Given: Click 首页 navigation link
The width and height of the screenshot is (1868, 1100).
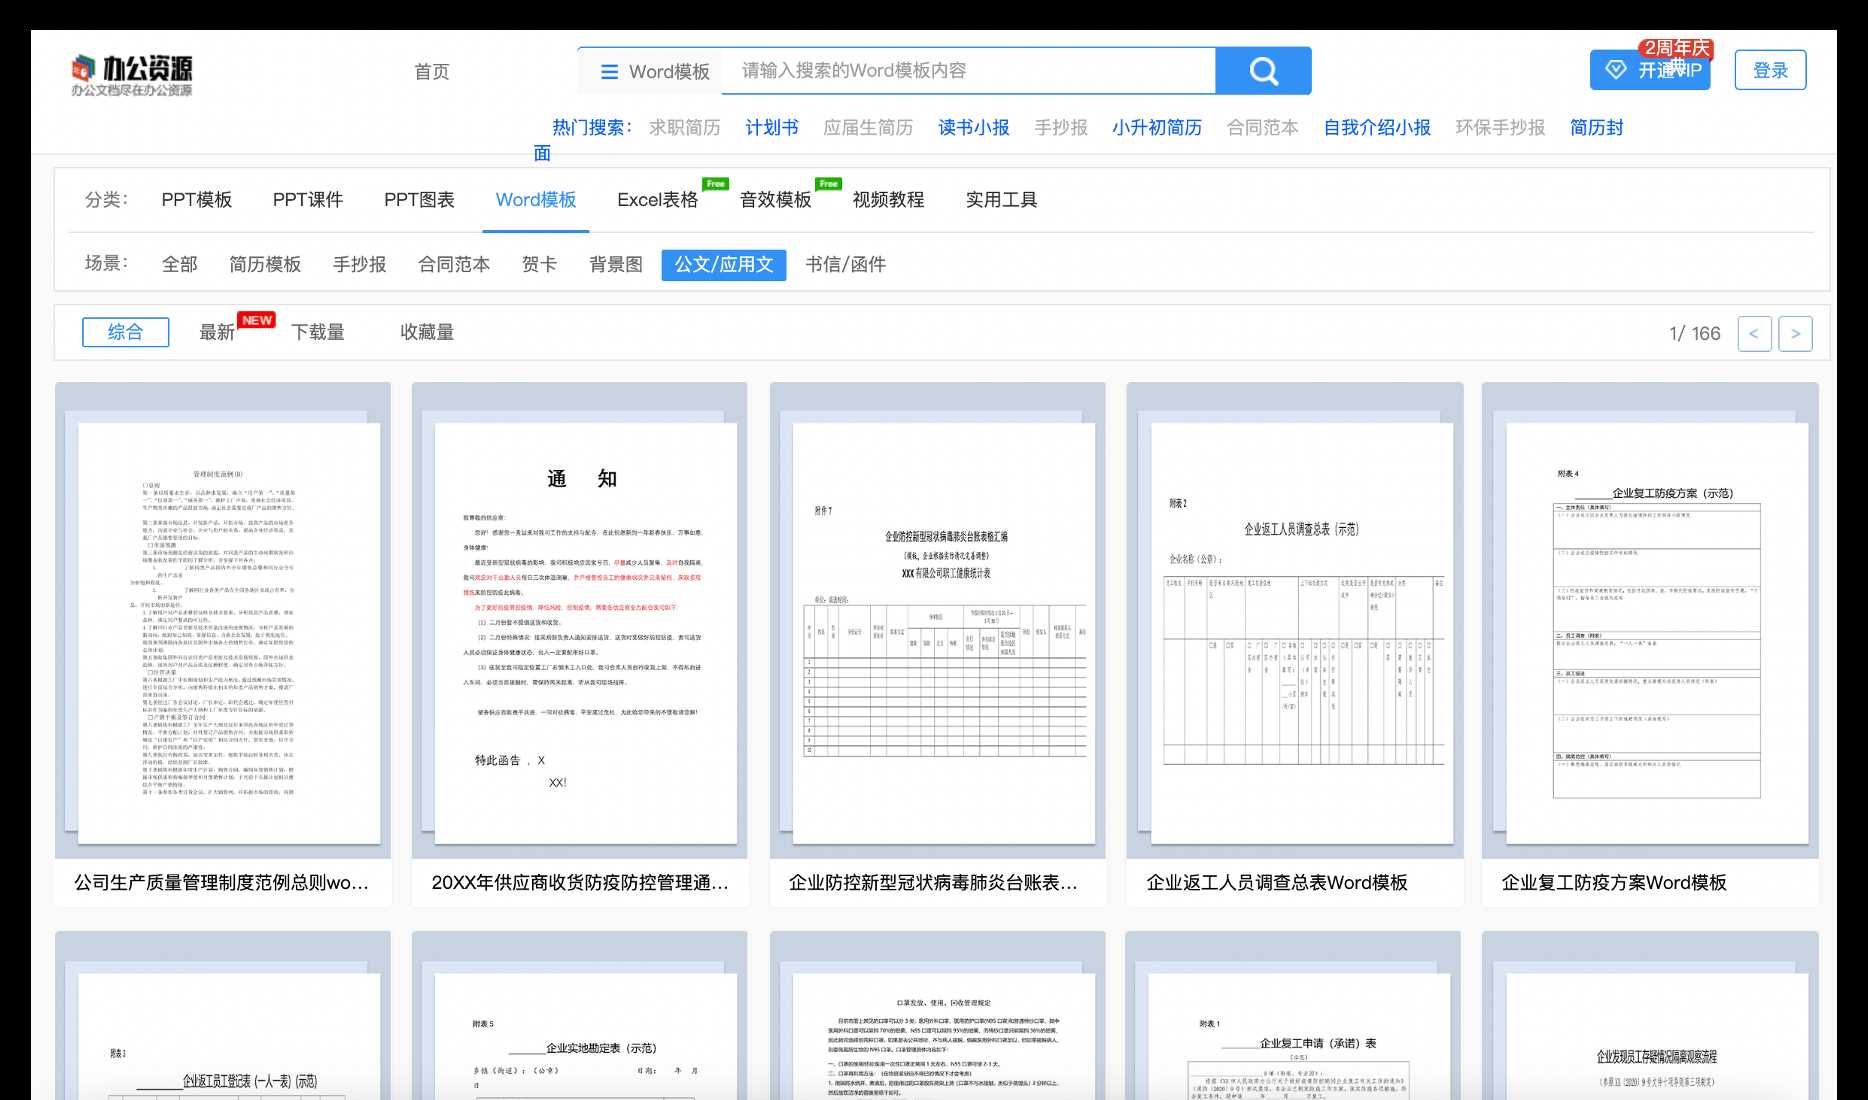Looking at the screenshot, I should pyautogui.click(x=432, y=72).
